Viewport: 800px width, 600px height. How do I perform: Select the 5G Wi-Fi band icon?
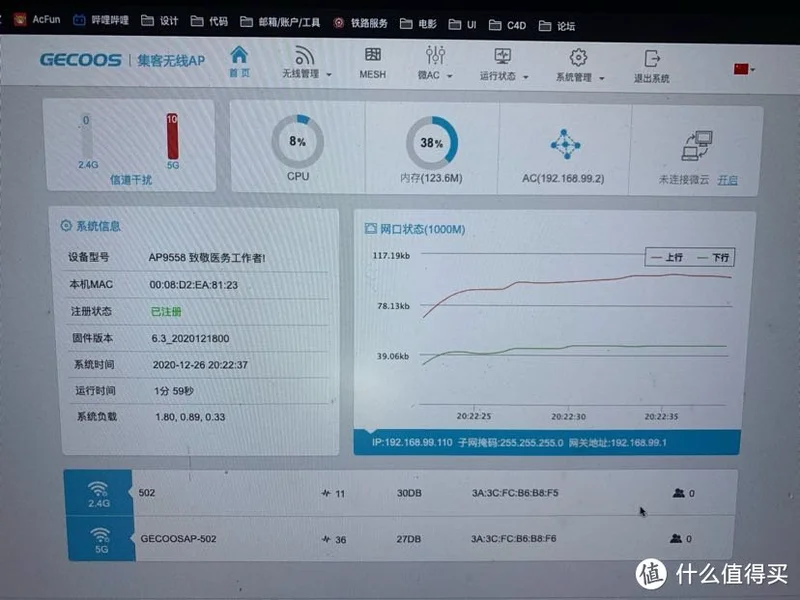(101, 540)
